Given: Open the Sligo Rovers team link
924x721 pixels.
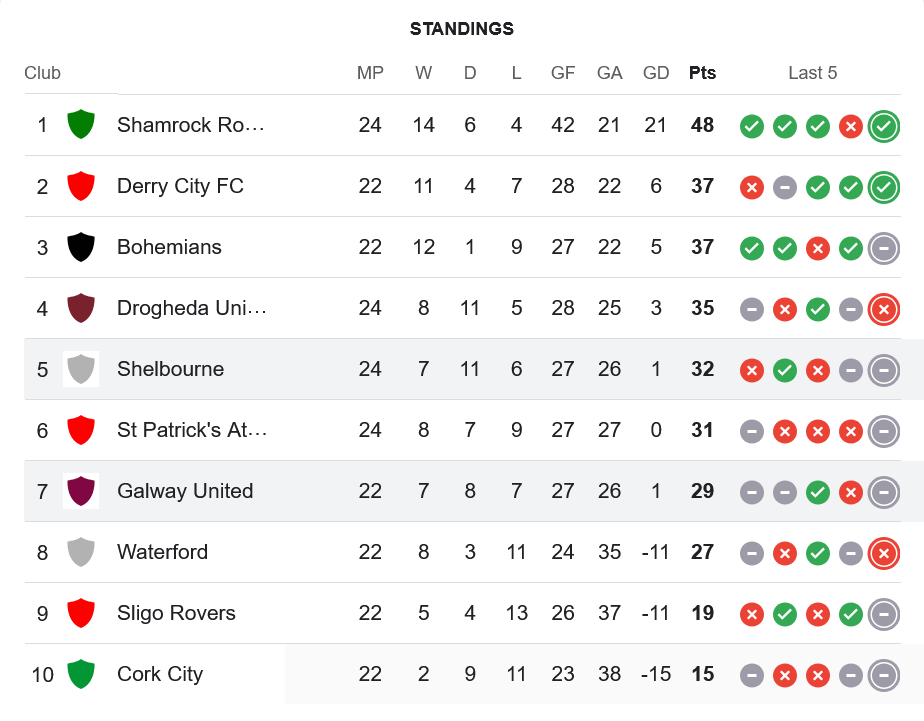Looking at the screenshot, I should pyautogui.click(x=176, y=613).
